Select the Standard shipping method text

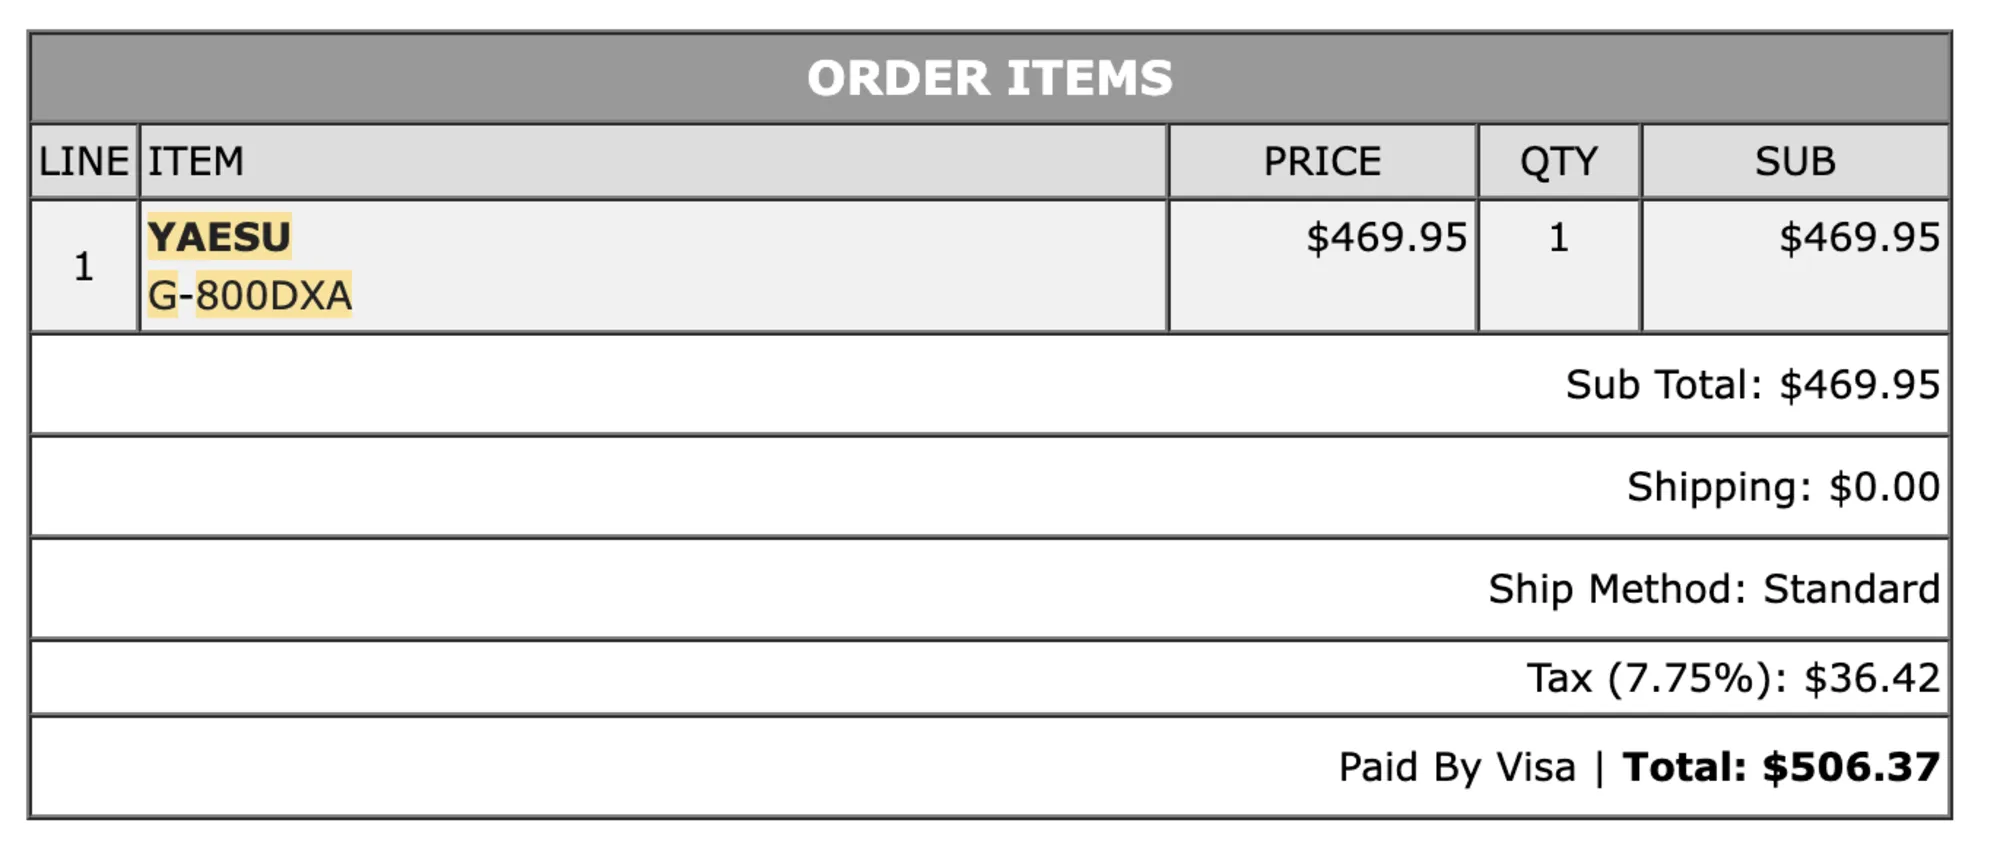point(1851,589)
